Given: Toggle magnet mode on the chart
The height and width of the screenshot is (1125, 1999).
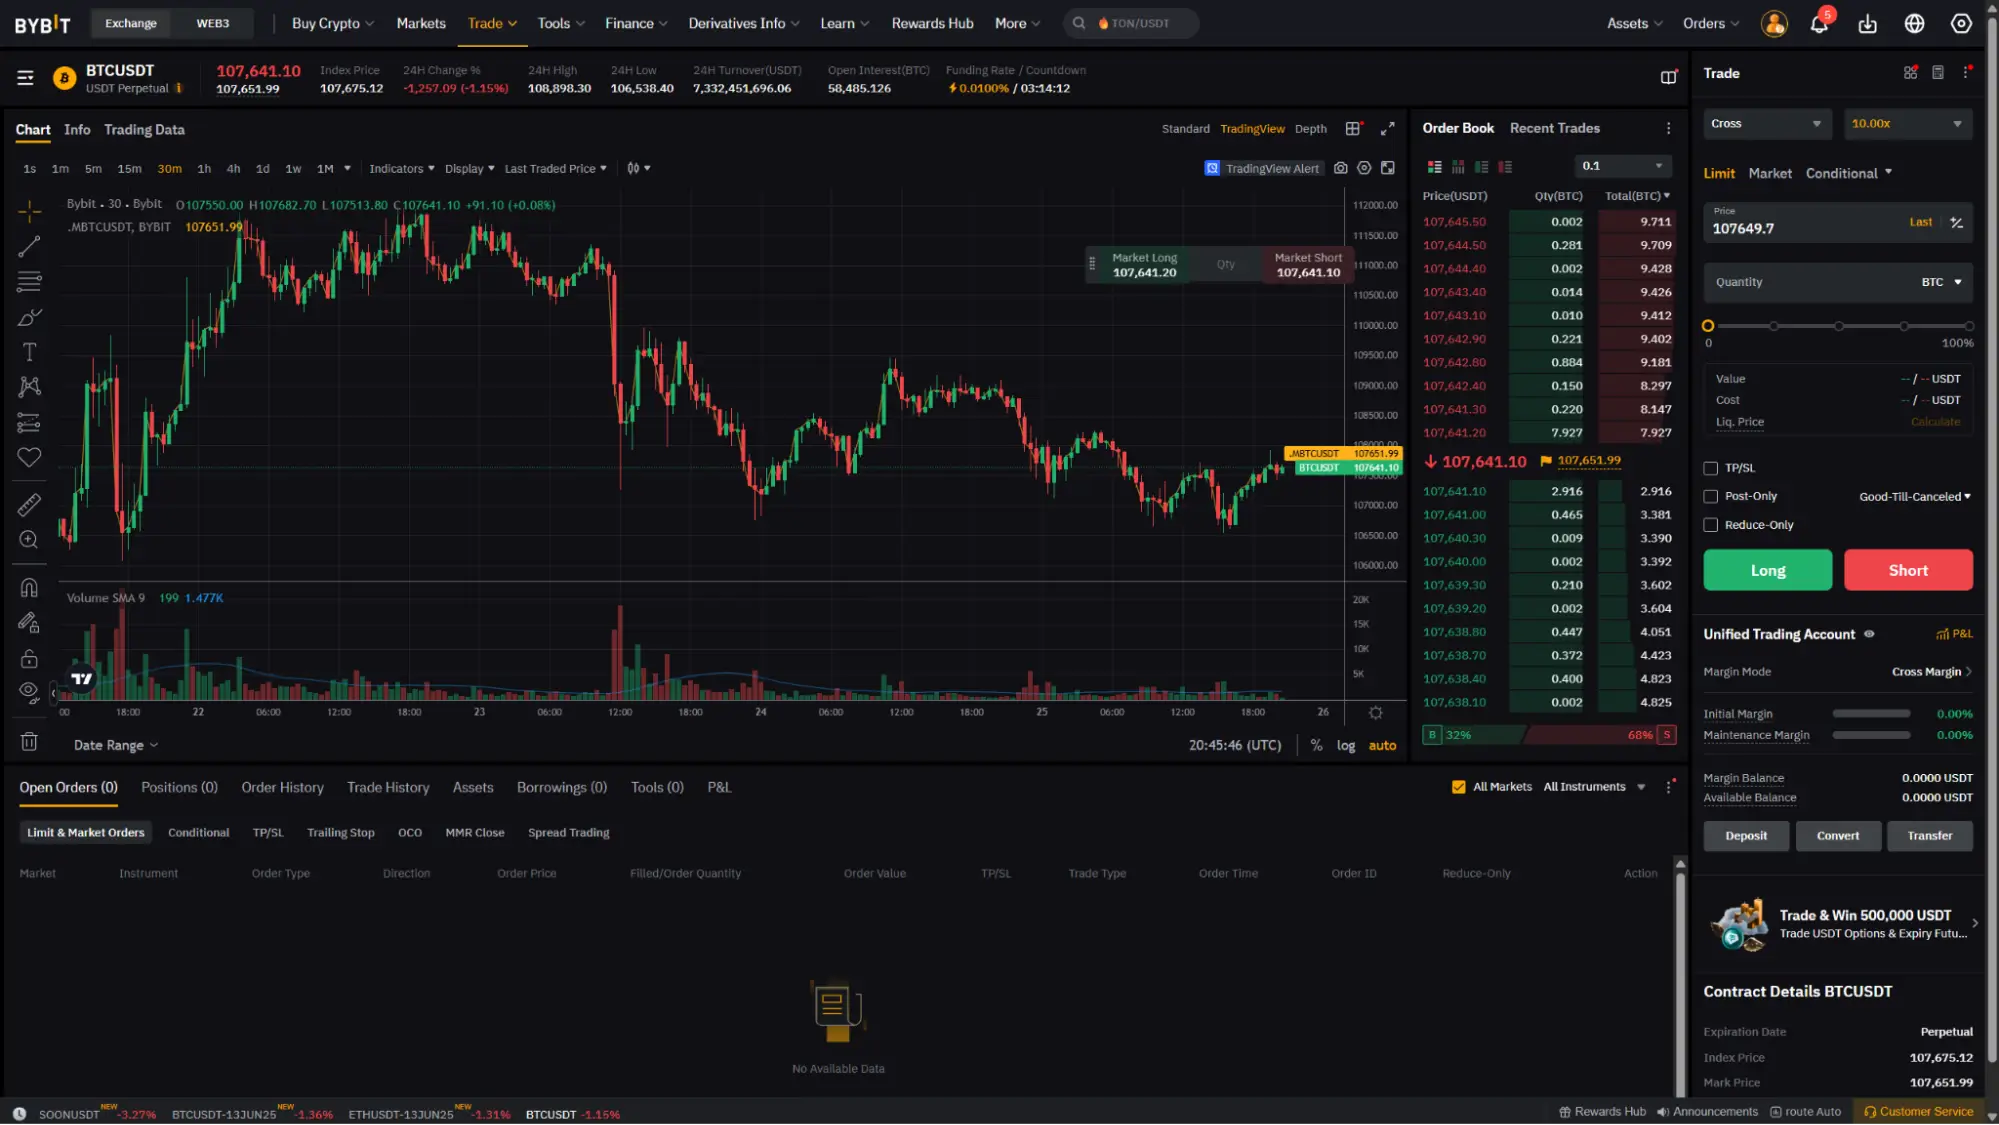Looking at the screenshot, I should pyautogui.click(x=29, y=588).
